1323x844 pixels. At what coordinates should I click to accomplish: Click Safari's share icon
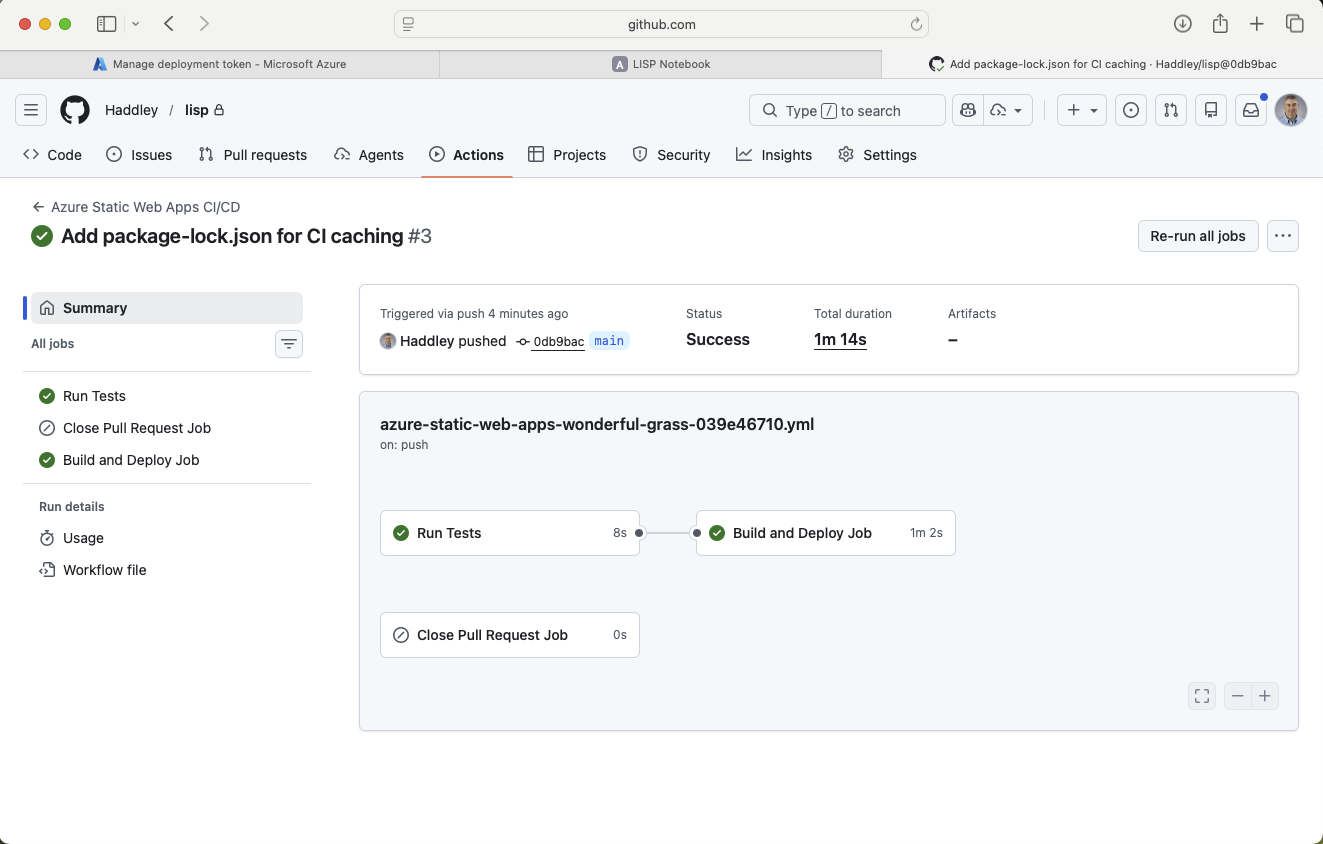1219,23
